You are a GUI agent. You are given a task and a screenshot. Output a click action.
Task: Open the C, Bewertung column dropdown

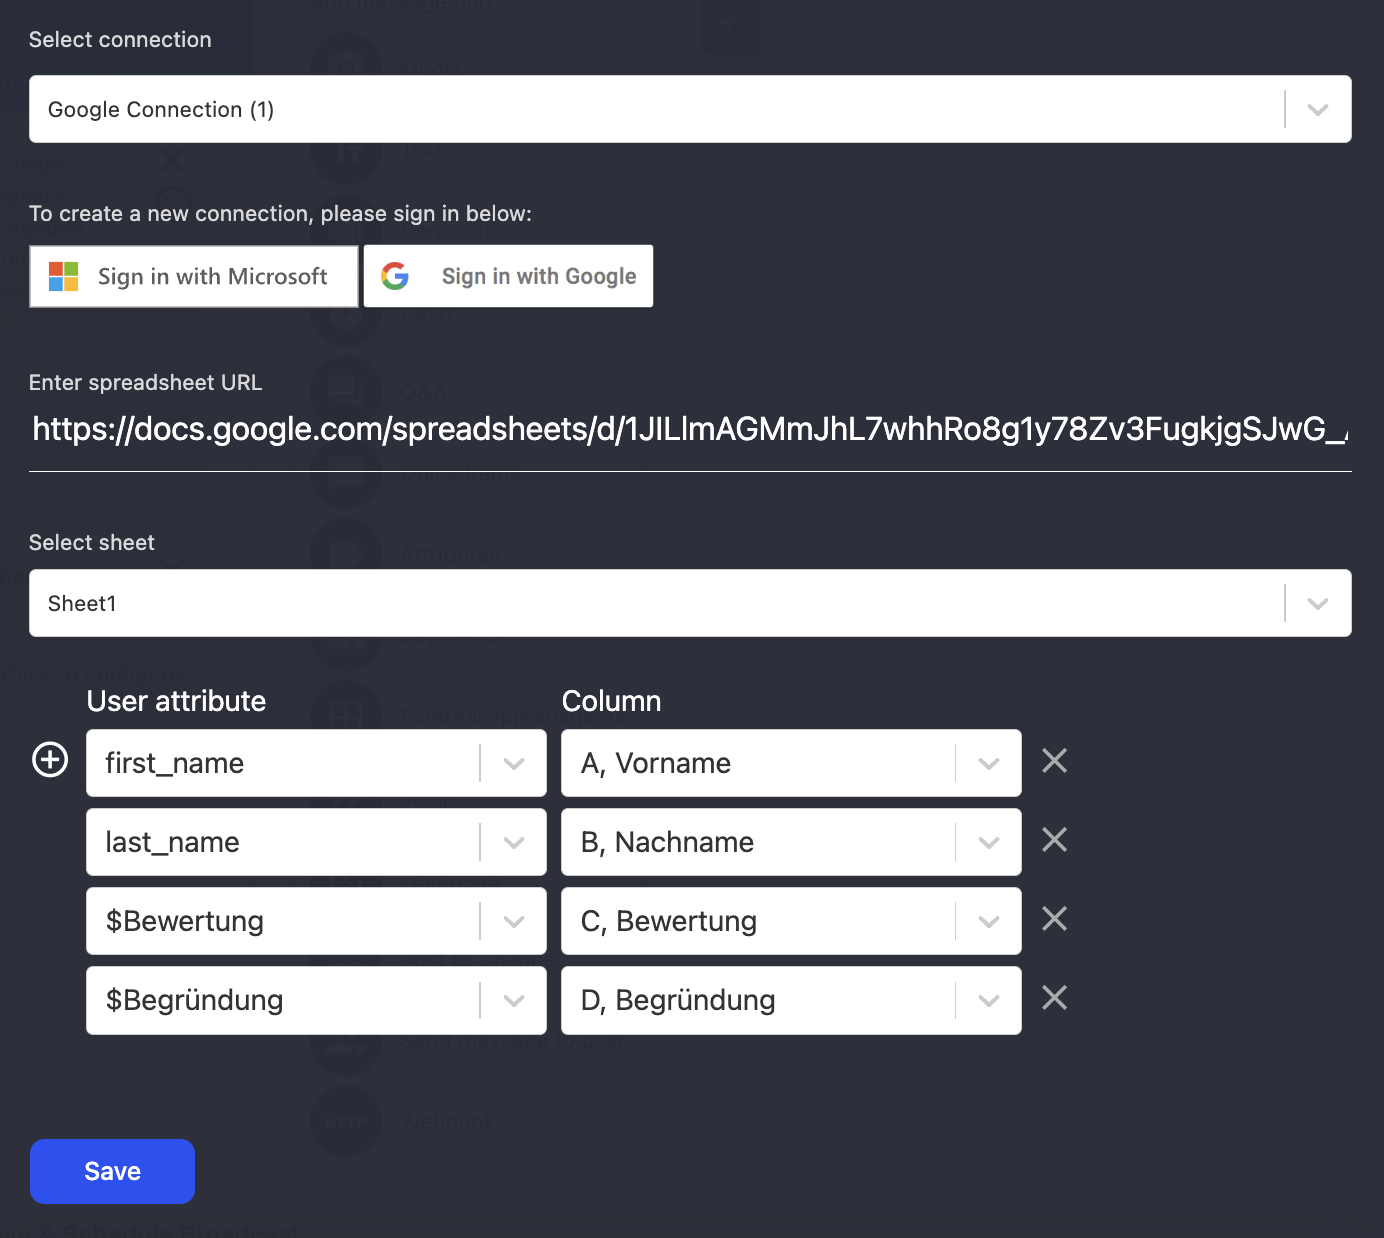(x=791, y=921)
